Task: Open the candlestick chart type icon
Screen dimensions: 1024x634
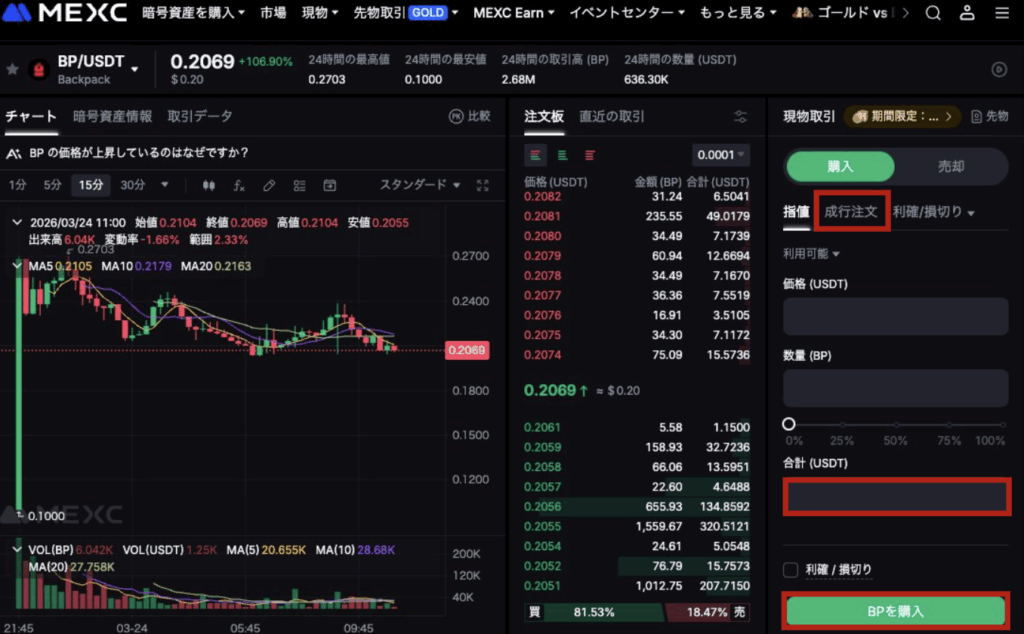Action: 208,185
